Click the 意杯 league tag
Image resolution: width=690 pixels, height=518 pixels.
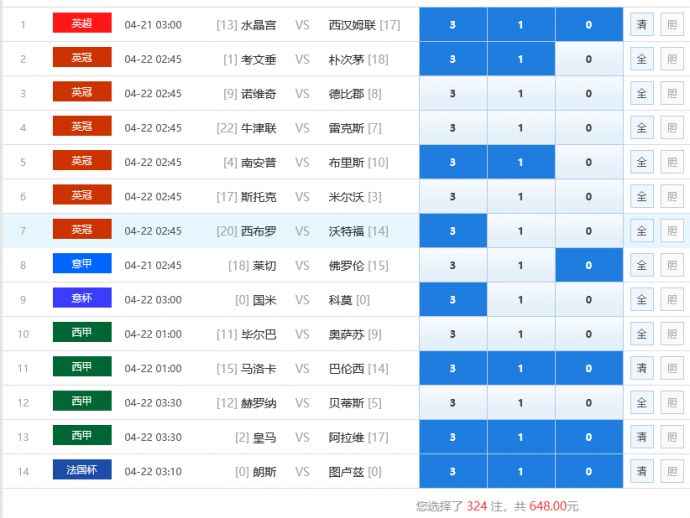pos(82,298)
